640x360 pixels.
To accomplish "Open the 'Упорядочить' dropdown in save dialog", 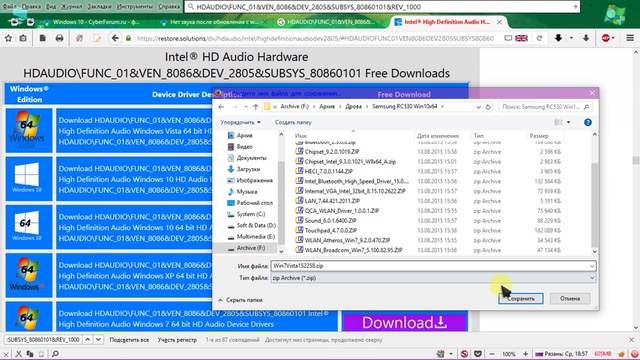I will click(240, 122).
